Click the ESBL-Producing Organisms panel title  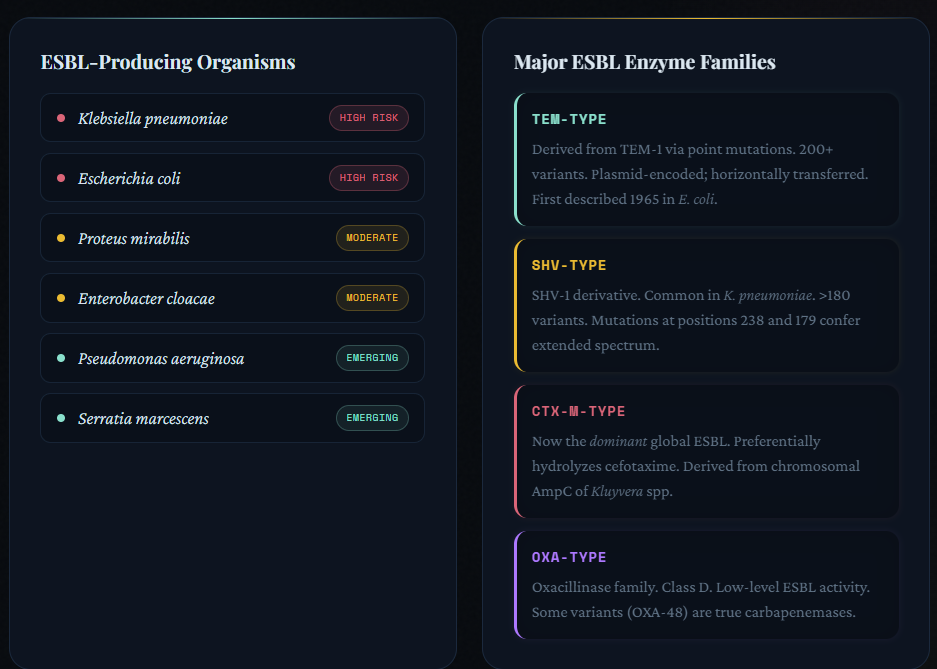168,62
